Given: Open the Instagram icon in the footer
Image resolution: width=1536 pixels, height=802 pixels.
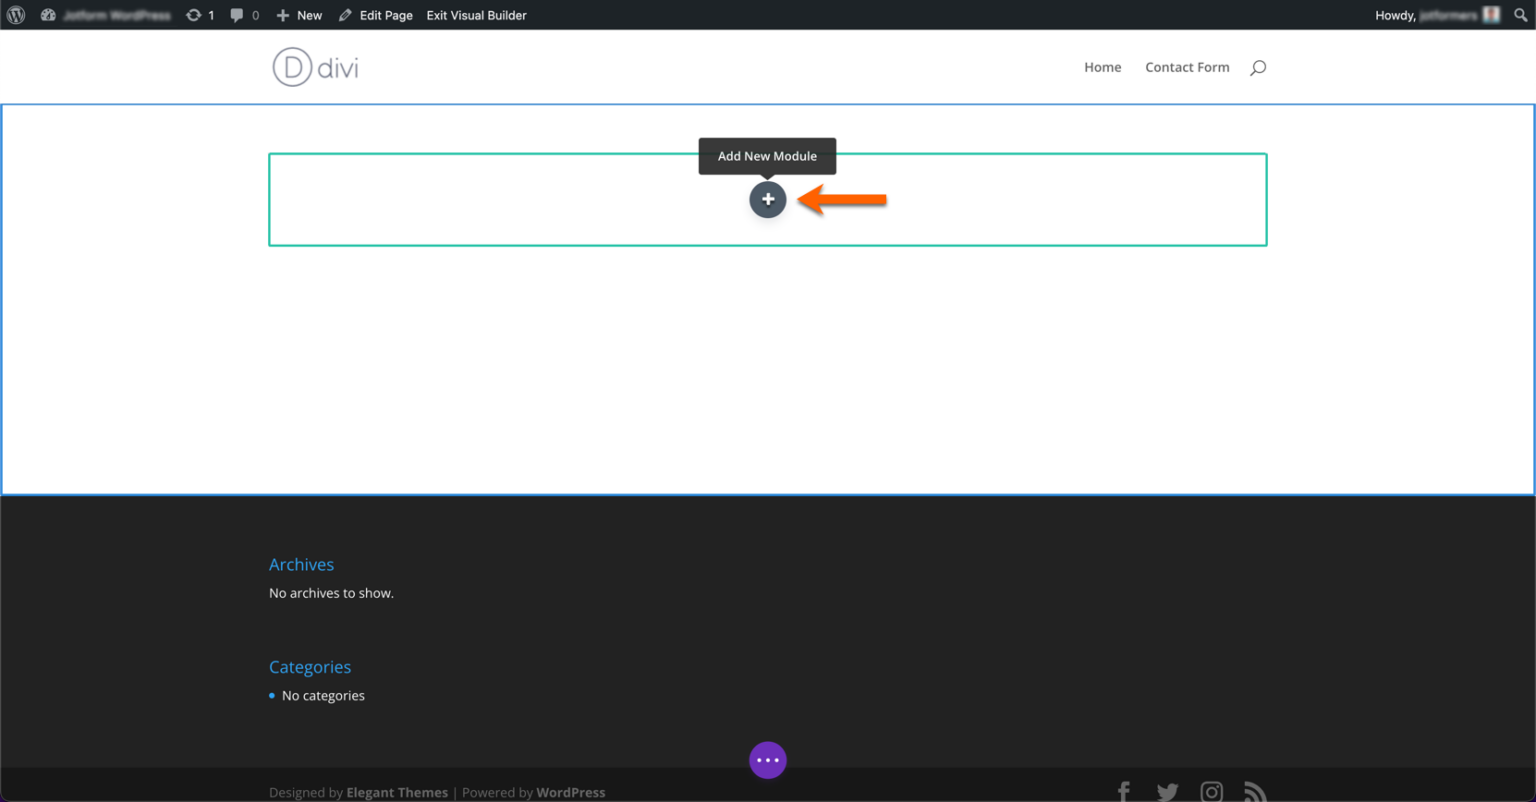Looking at the screenshot, I should (1211, 790).
